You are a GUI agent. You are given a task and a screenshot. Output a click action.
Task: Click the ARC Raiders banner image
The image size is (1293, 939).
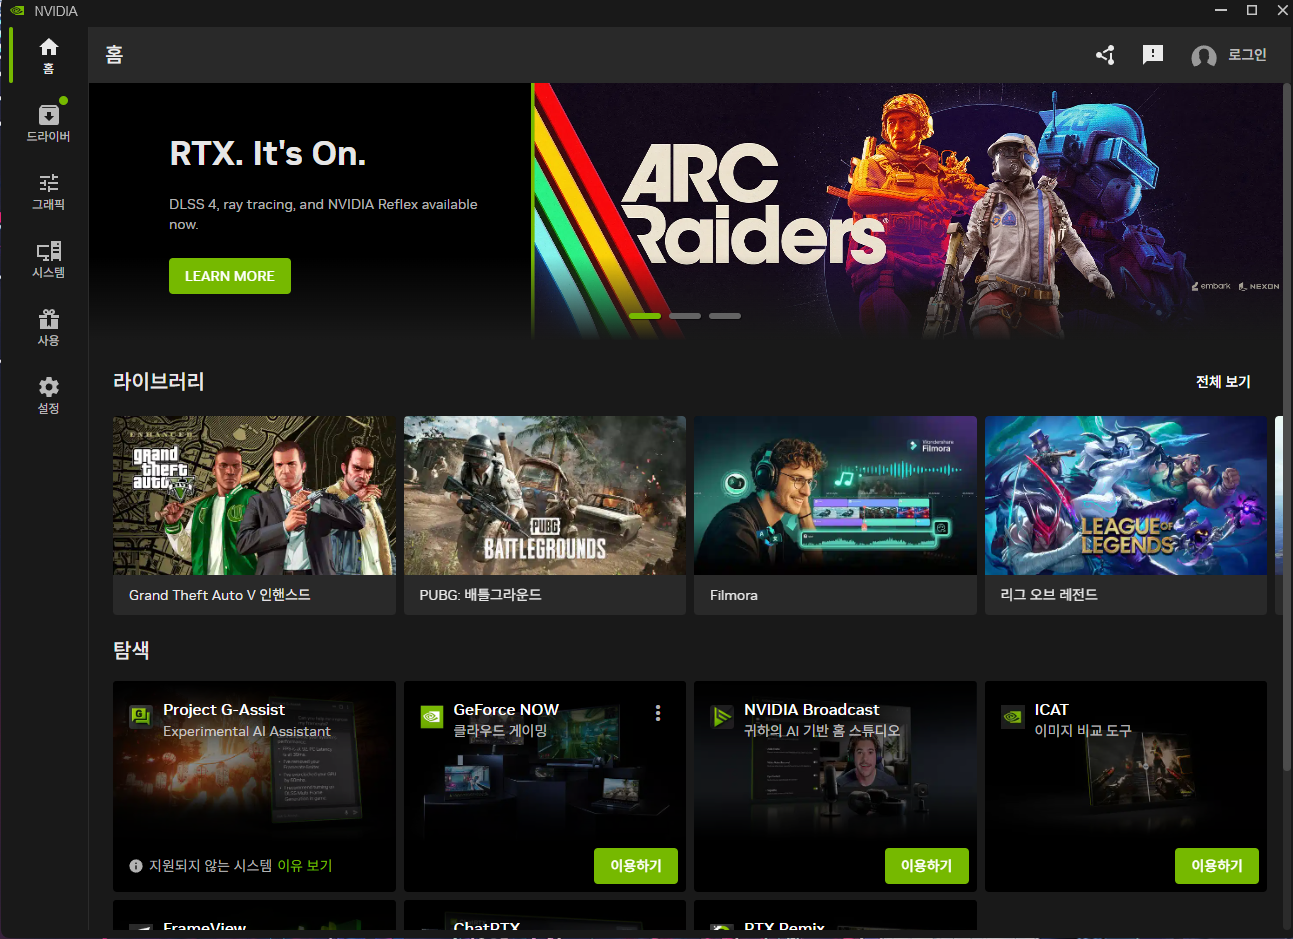click(906, 210)
